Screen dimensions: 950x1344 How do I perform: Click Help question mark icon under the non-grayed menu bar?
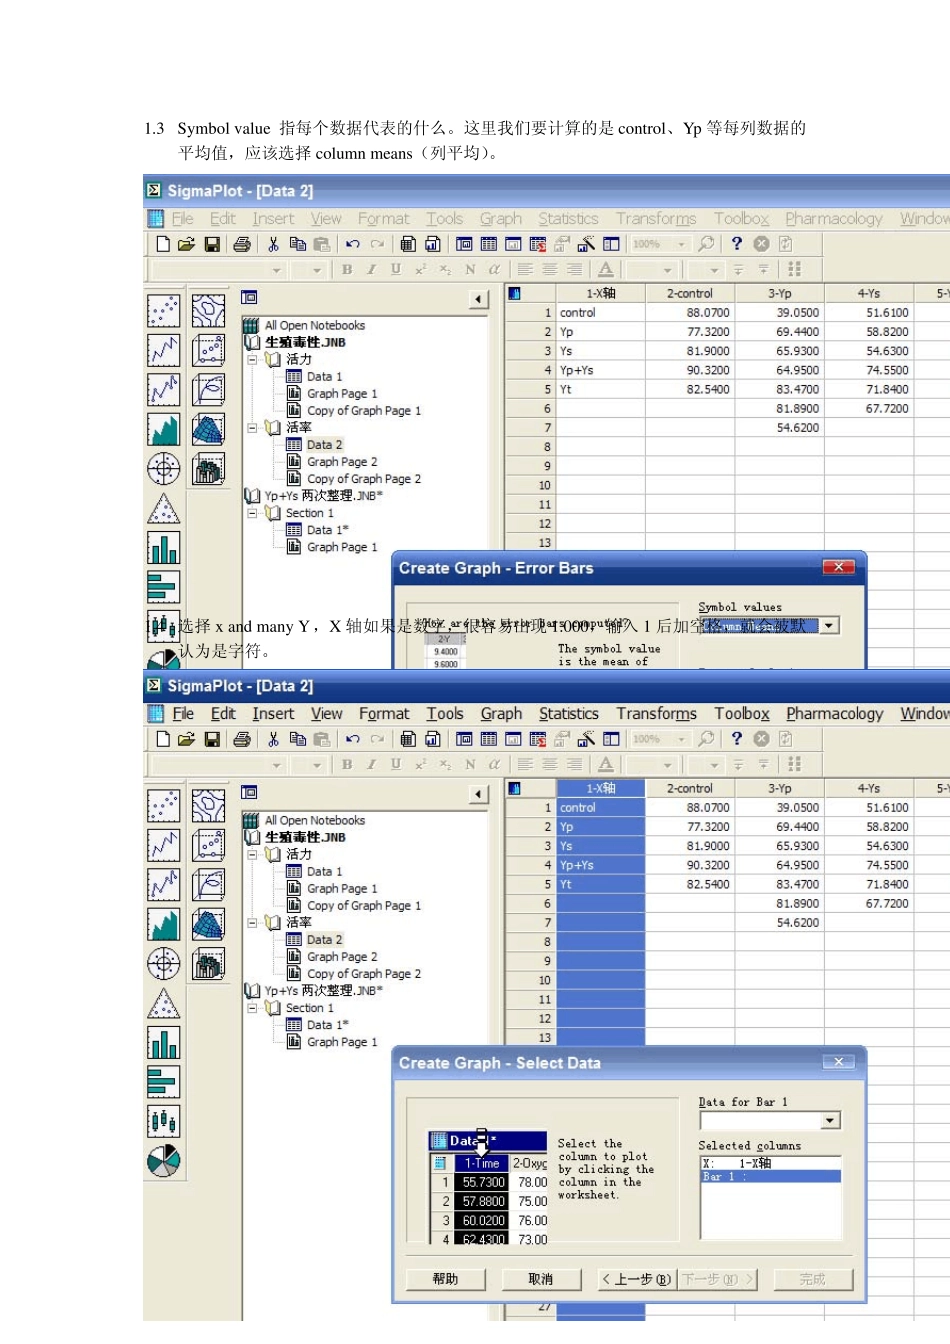(736, 739)
